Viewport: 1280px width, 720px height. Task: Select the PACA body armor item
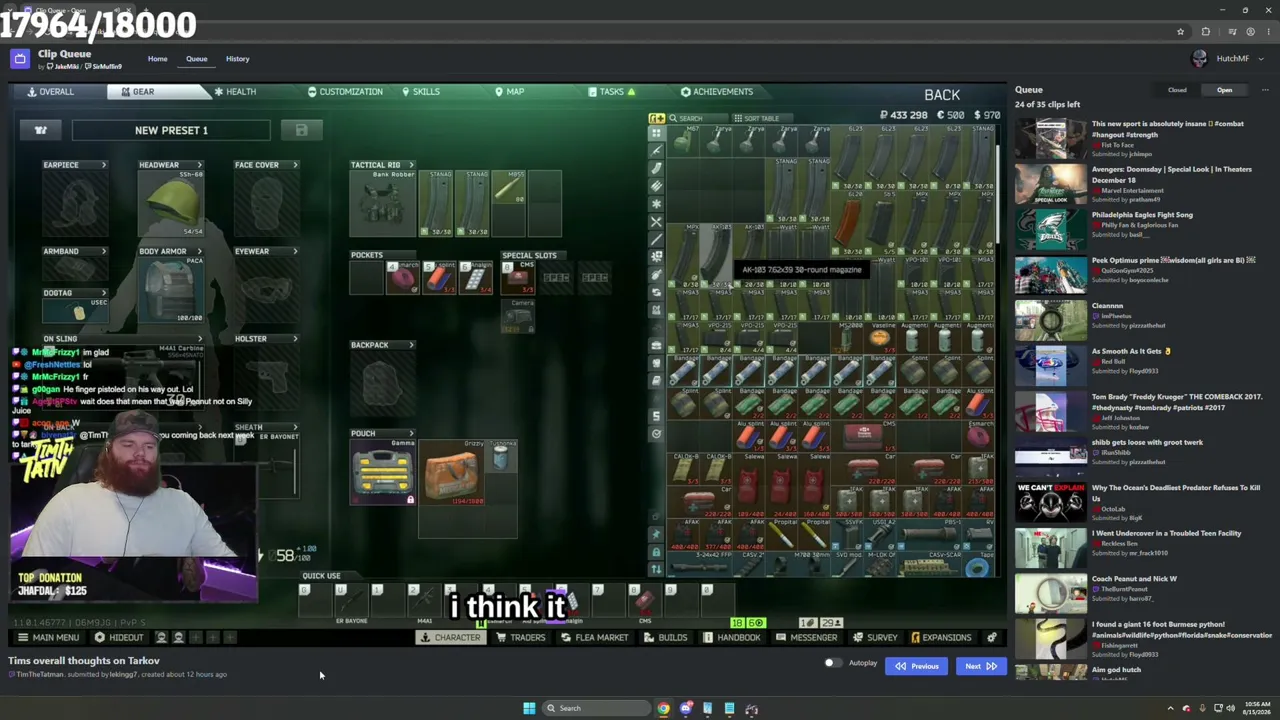(x=172, y=289)
